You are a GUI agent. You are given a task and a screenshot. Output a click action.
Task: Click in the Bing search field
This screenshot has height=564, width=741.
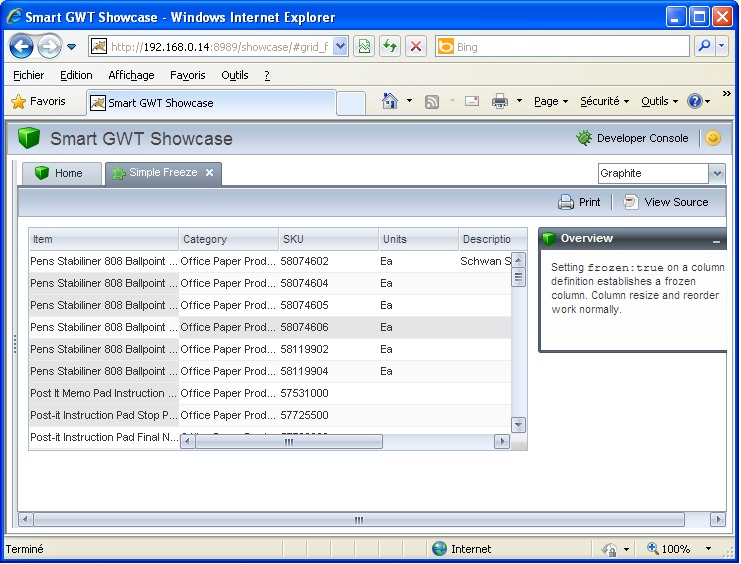tap(570, 47)
